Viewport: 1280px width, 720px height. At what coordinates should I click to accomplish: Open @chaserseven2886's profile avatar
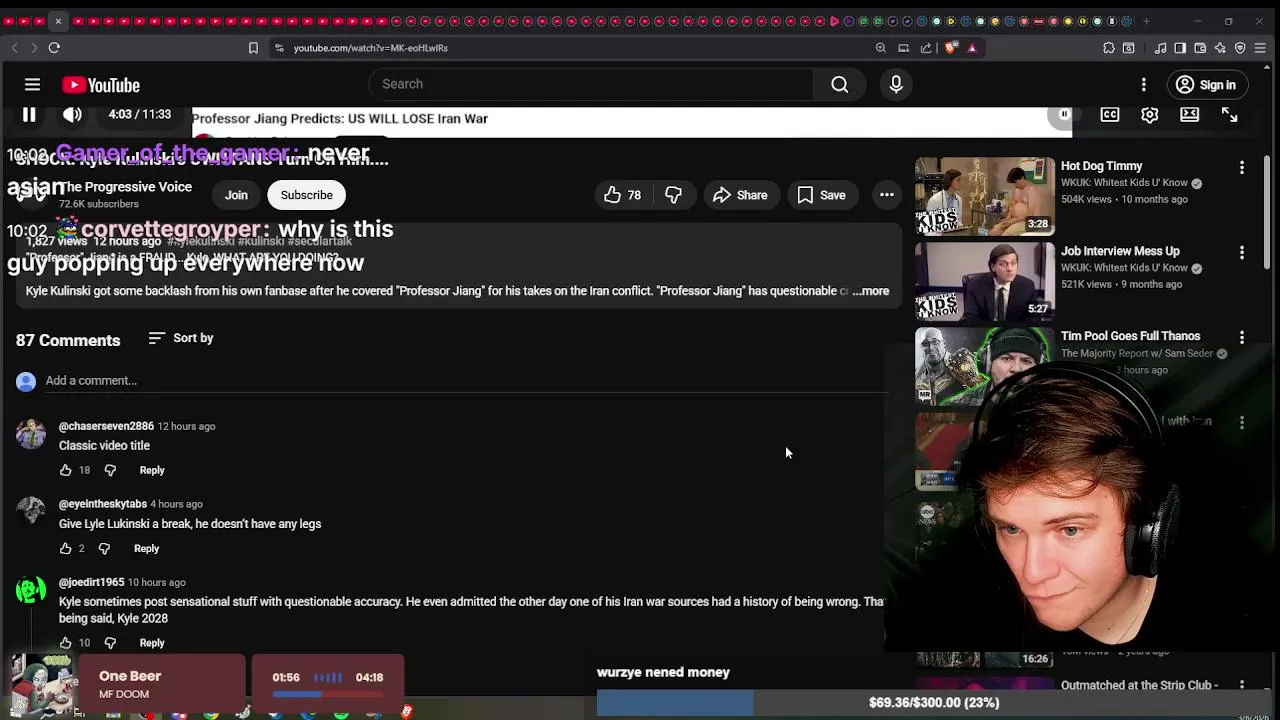coord(31,434)
